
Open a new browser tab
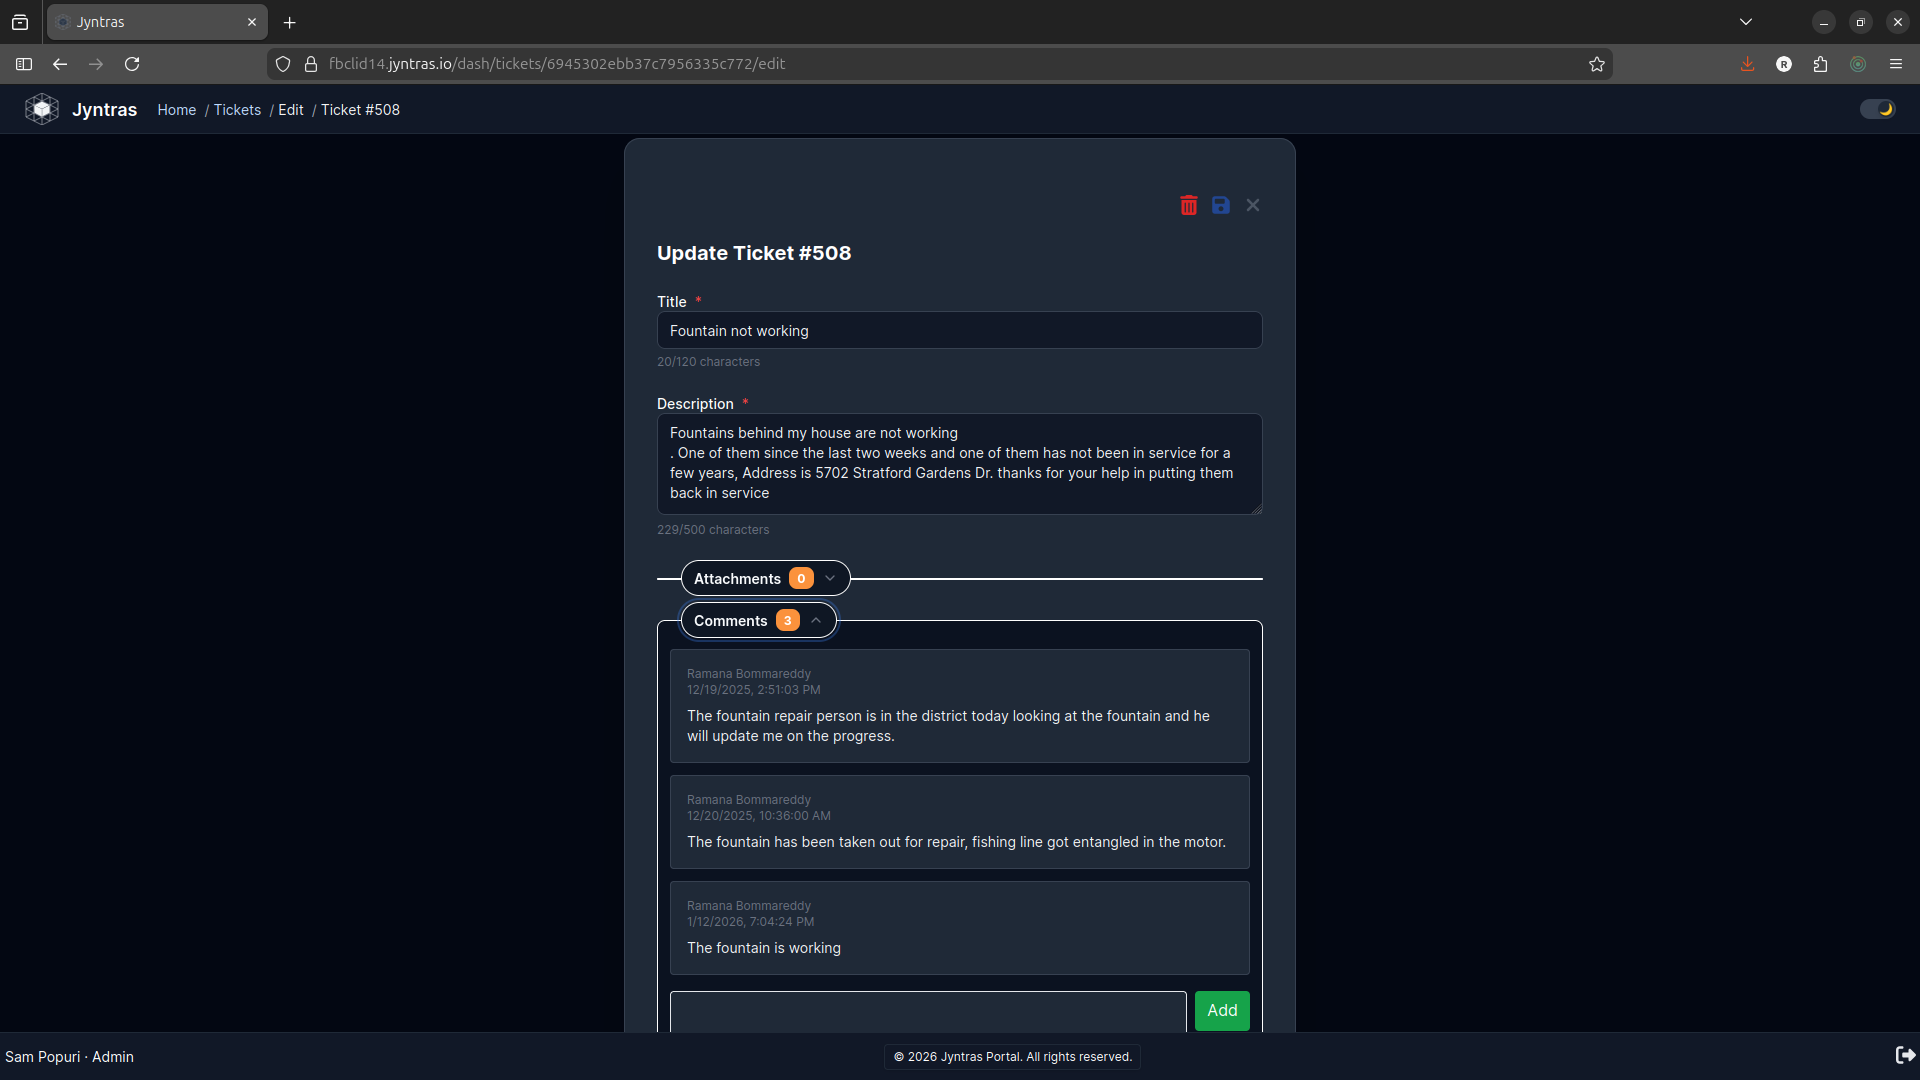click(x=289, y=22)
